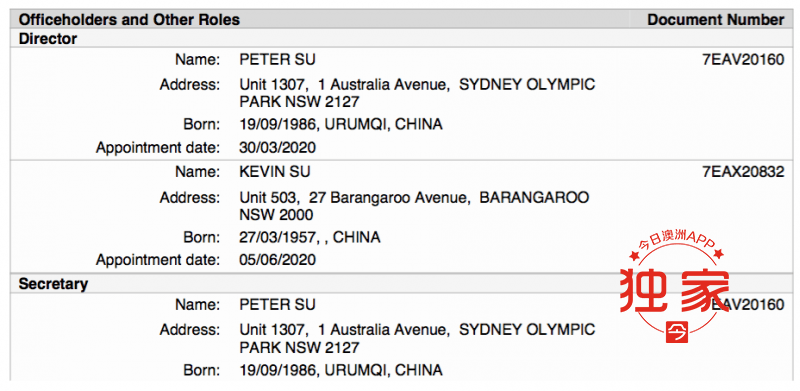Click document number 7EAX20832
Viewport: 800px width, 391px height.
click(743, 172)
